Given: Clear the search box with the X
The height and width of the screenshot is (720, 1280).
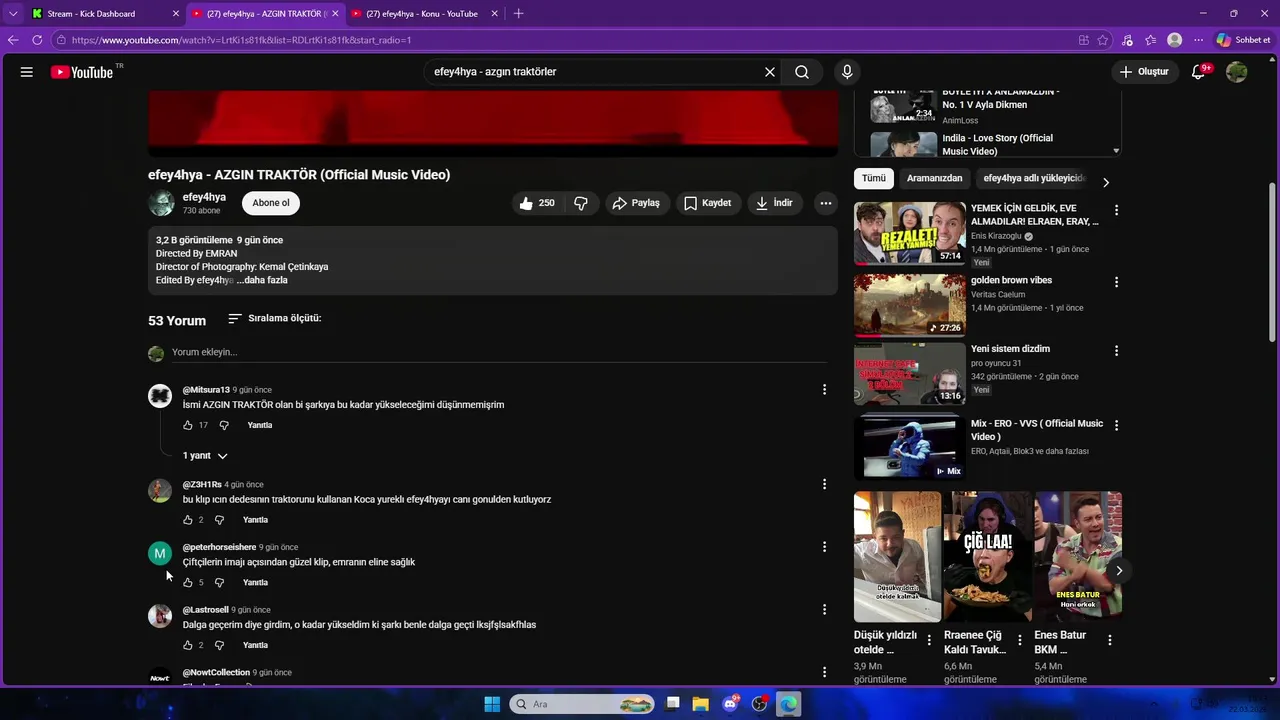Looking at the screenshot, I should click(770, 72).
